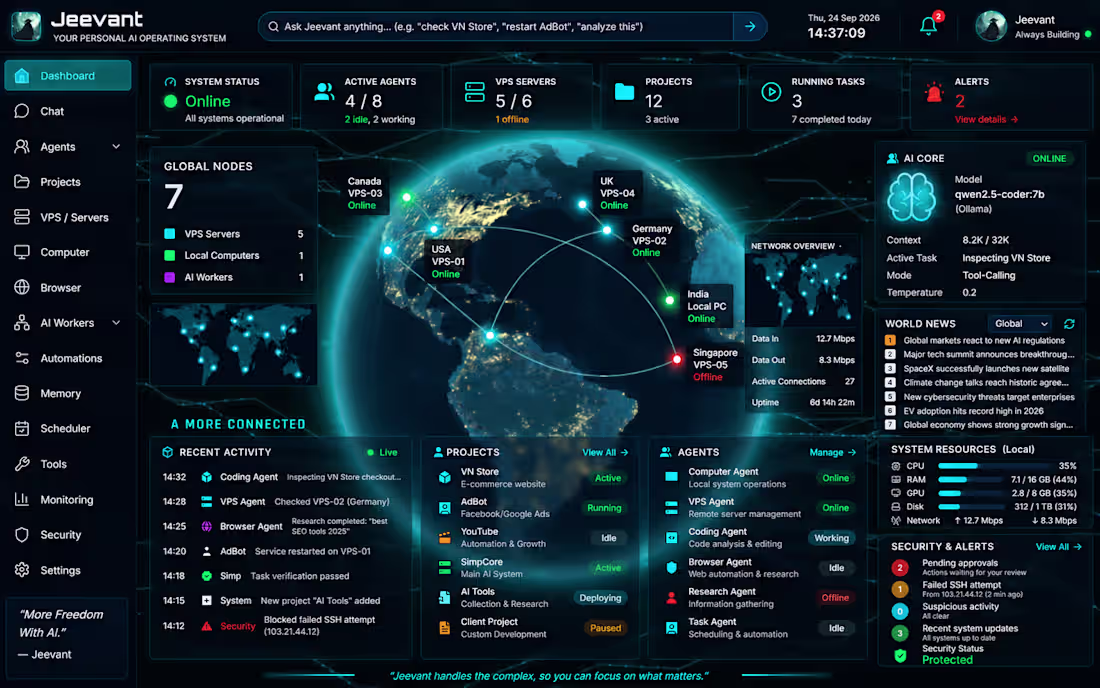Open the Global news region dropdown

pos(1021,323)
